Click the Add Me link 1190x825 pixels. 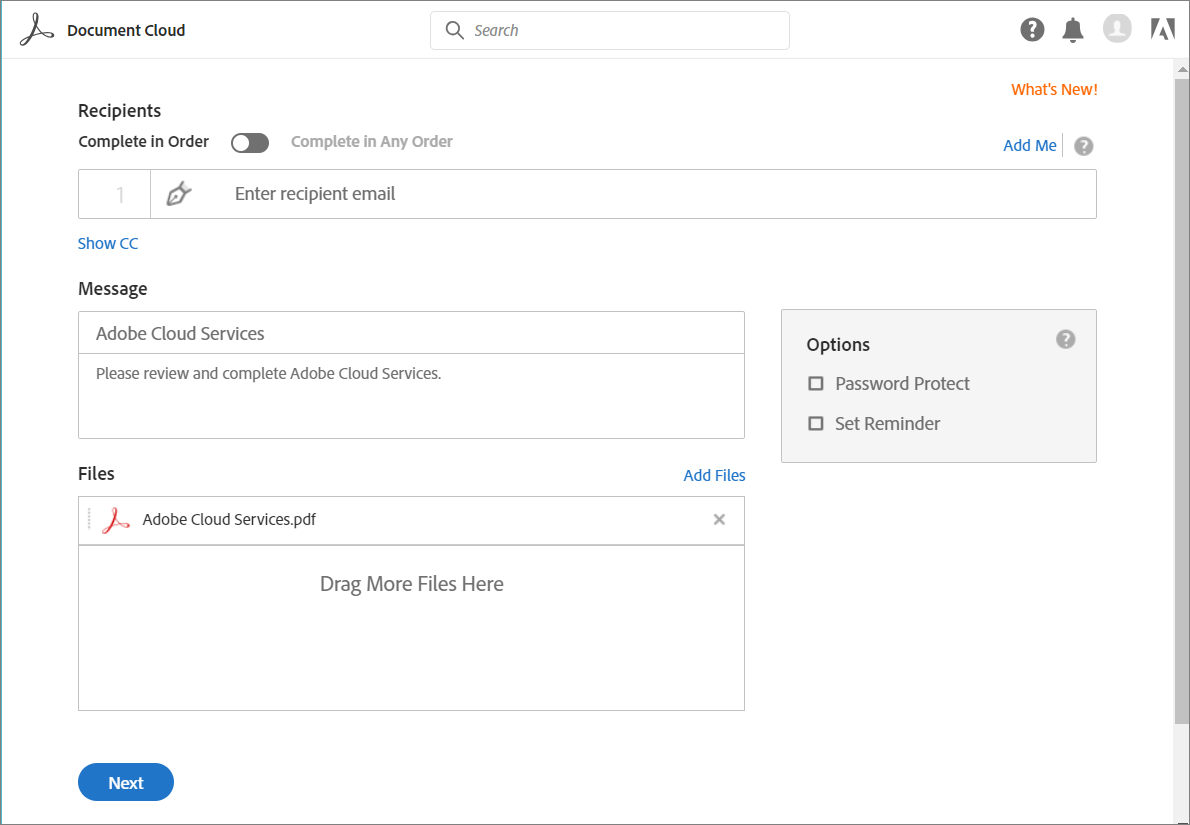(1029, 146)
